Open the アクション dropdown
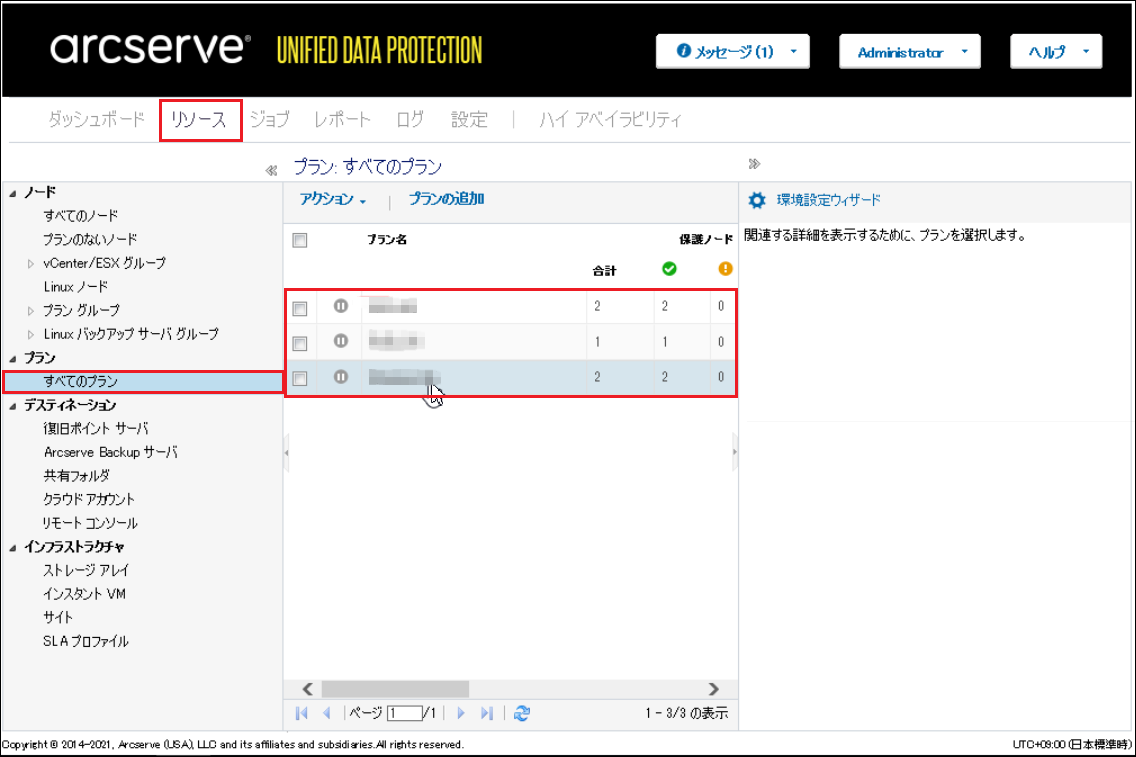Screen dimensions: 1136x757 click(333, 199)
